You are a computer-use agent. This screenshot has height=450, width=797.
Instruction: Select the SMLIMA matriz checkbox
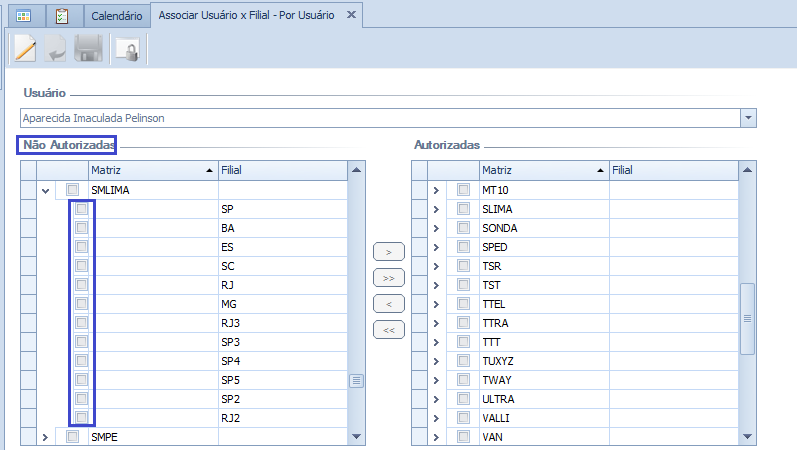(x=72, y=190)
